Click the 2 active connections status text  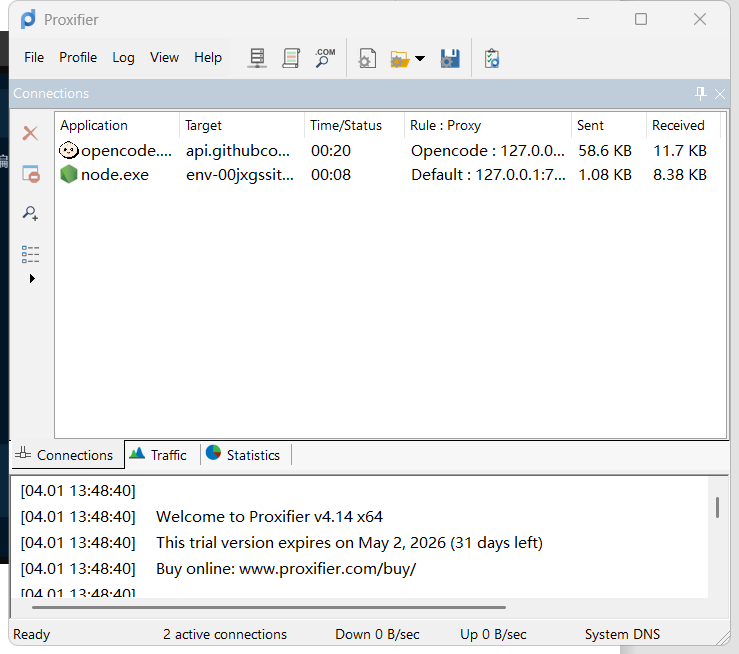pos(225,634)
